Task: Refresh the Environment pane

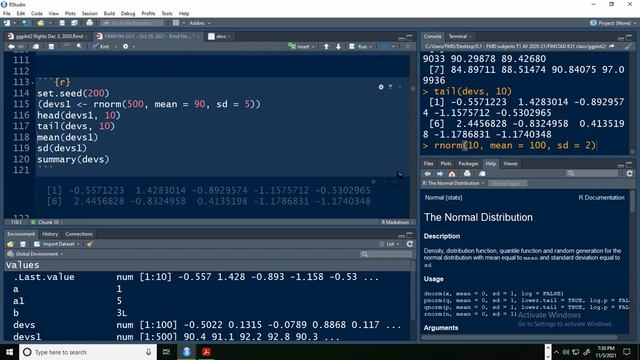Action: click(x=410, y=244)
